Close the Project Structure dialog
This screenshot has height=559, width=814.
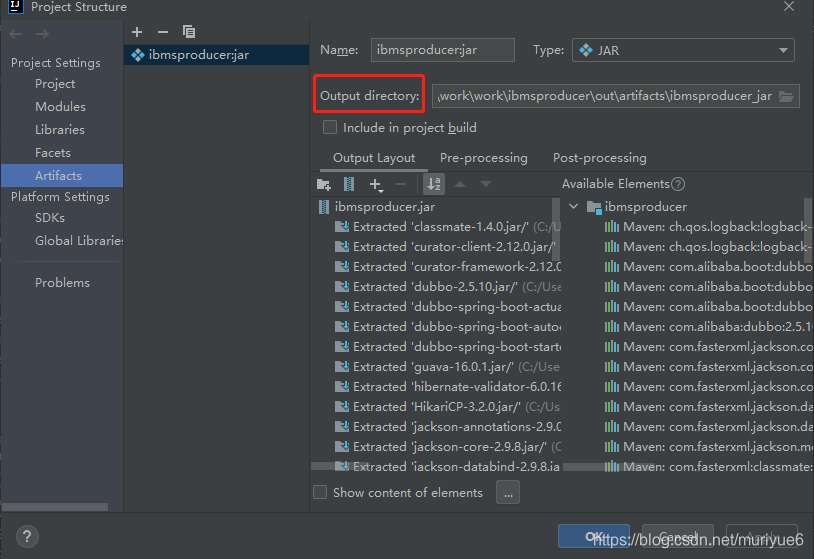[789, 6]
